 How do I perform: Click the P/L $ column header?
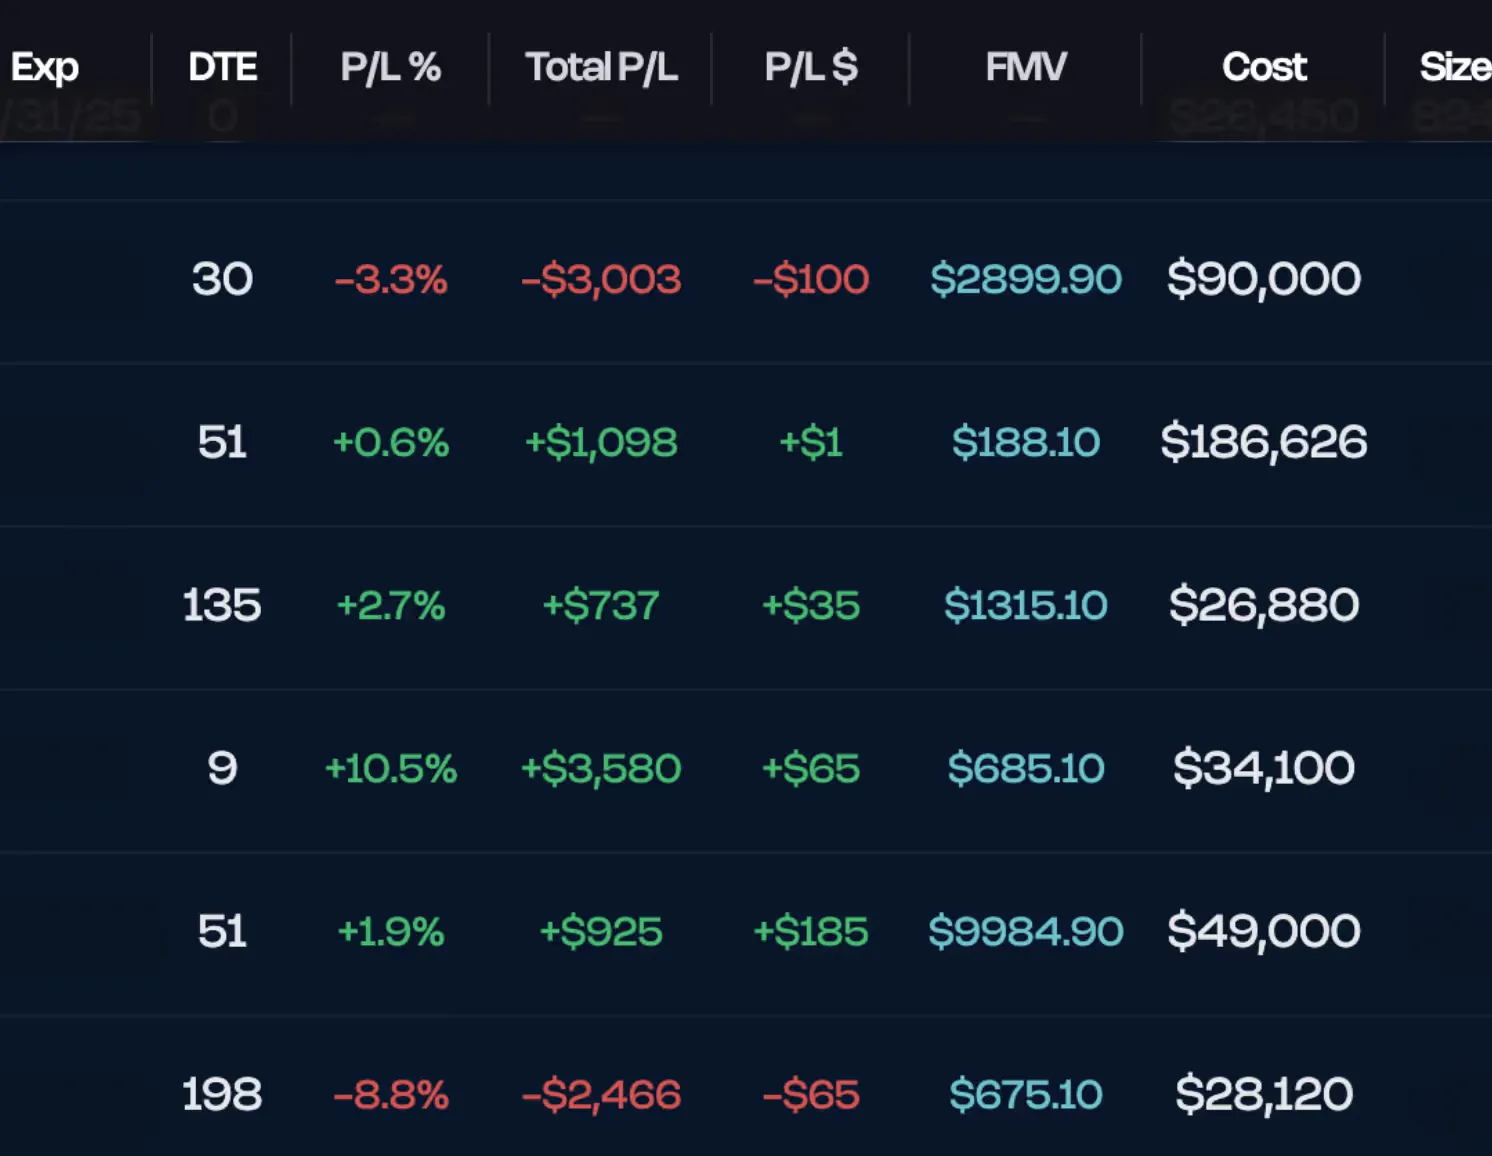pos(811,67)
